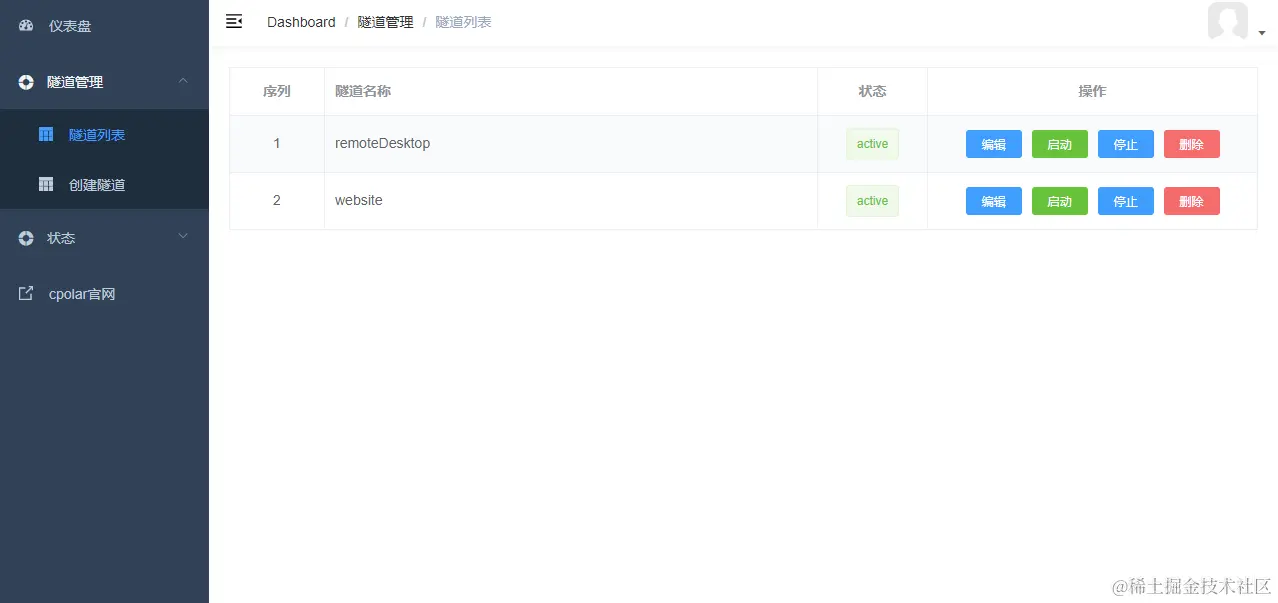1278x603 pixels.
Task: Edit the remoteDesktop tunnel with 编辑
Action: [x=994, y=144]
